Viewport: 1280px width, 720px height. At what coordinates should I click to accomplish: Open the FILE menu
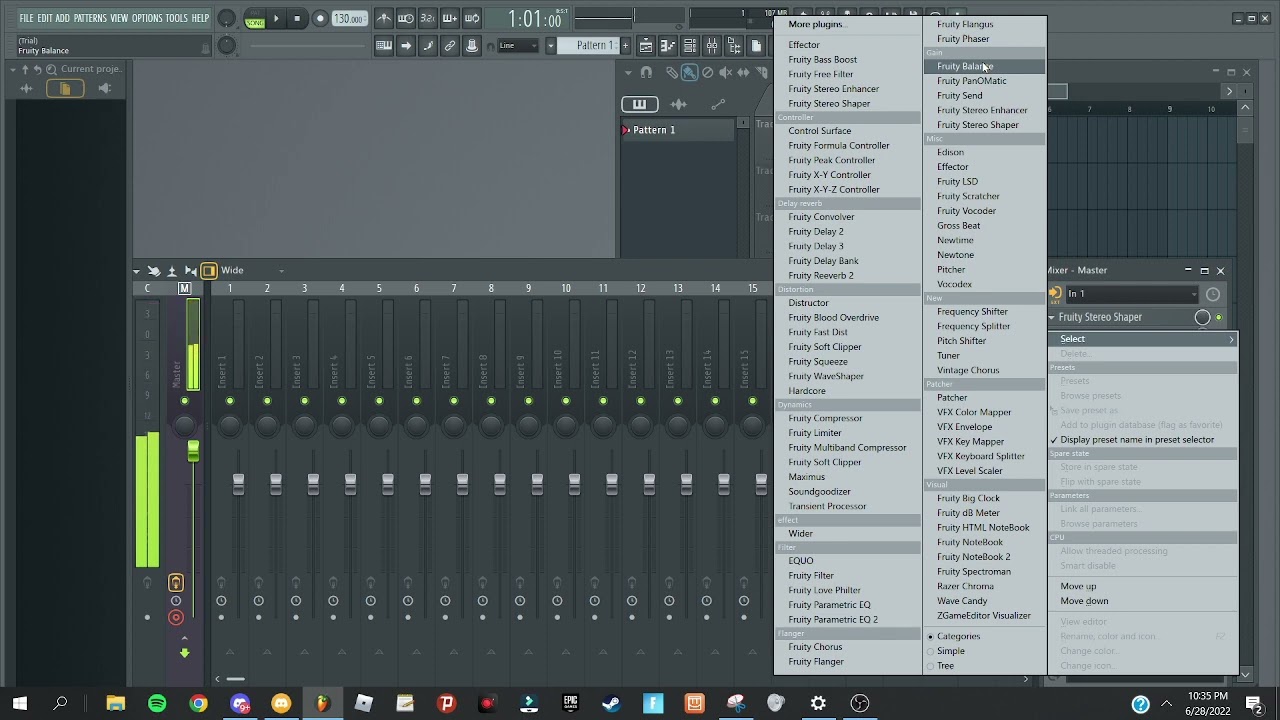point(26,18)
